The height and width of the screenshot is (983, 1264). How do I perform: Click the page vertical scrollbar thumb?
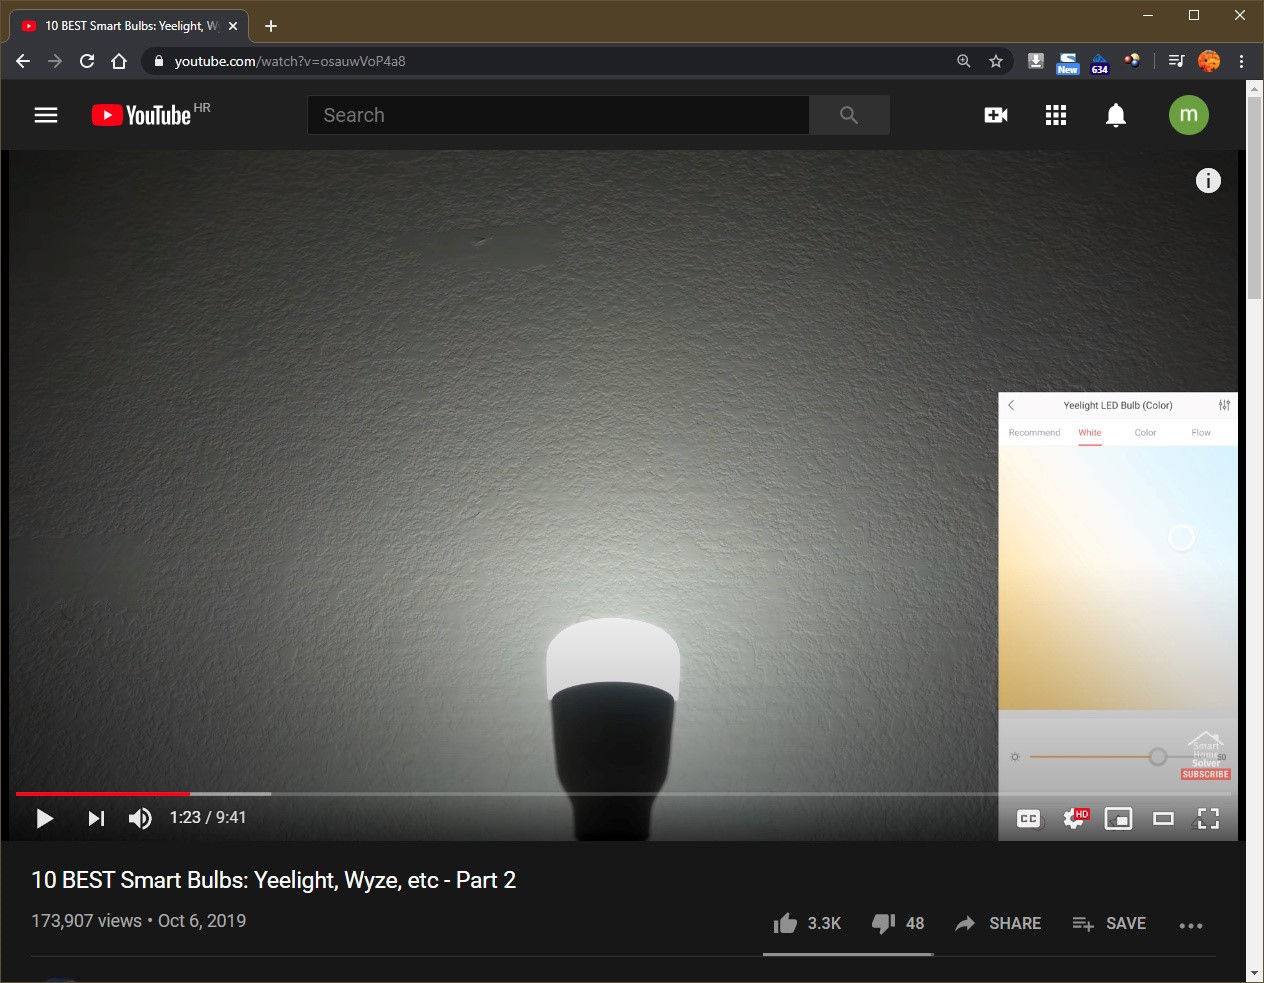coord(1255,198)
